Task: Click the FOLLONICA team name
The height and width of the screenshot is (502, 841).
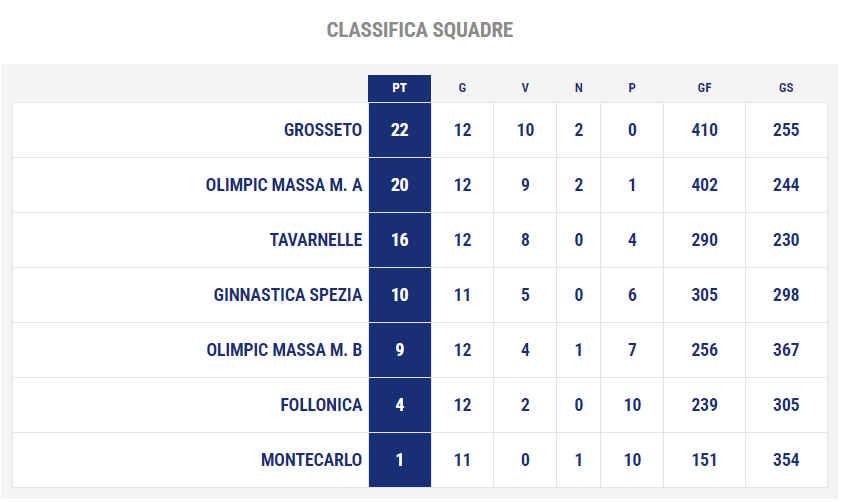Action: tap(321, 405)
